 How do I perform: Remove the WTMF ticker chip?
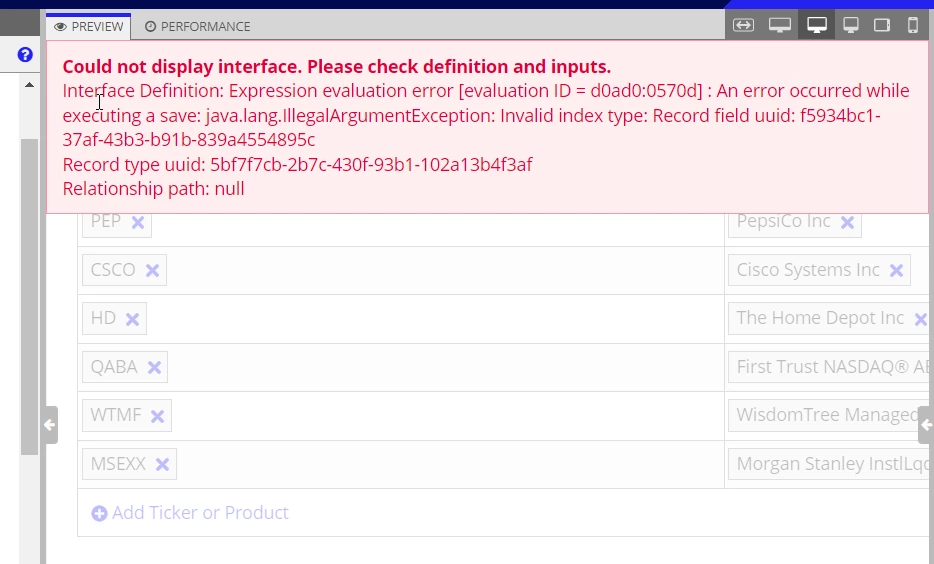pos(157,416)
